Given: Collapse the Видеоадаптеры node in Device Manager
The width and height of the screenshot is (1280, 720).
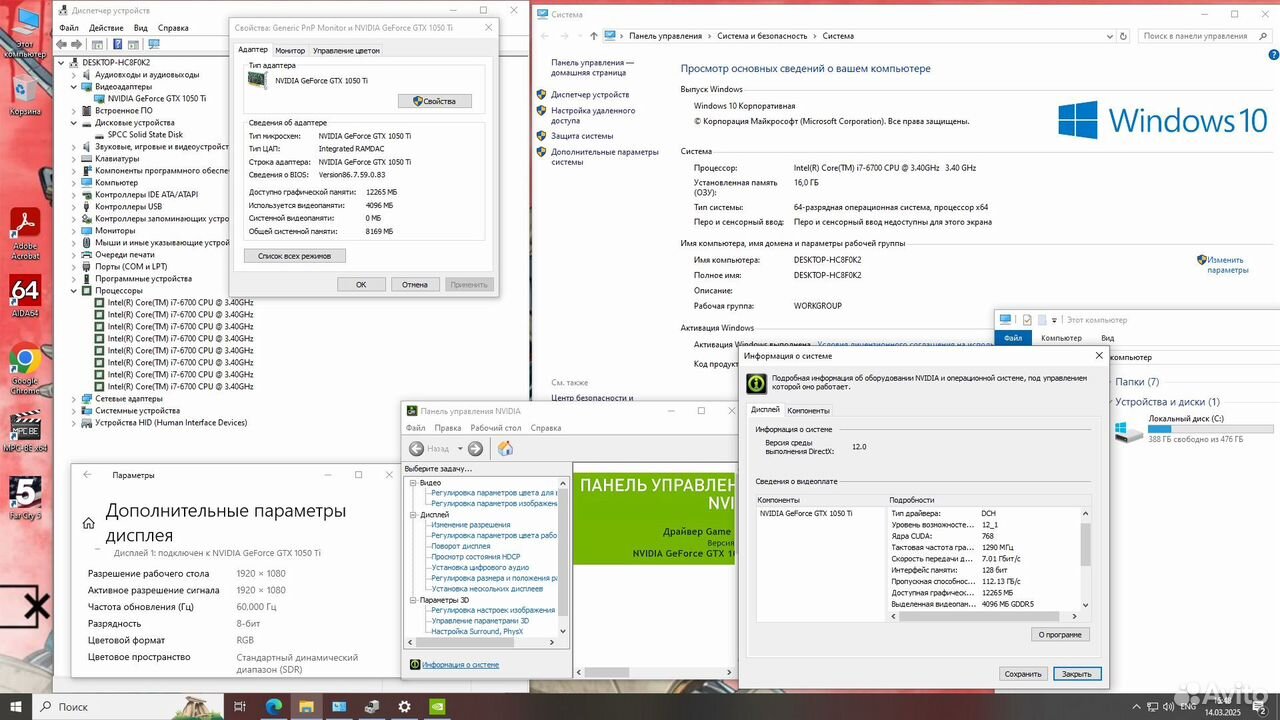Looking at the screenshot, I should pos(74,87).
